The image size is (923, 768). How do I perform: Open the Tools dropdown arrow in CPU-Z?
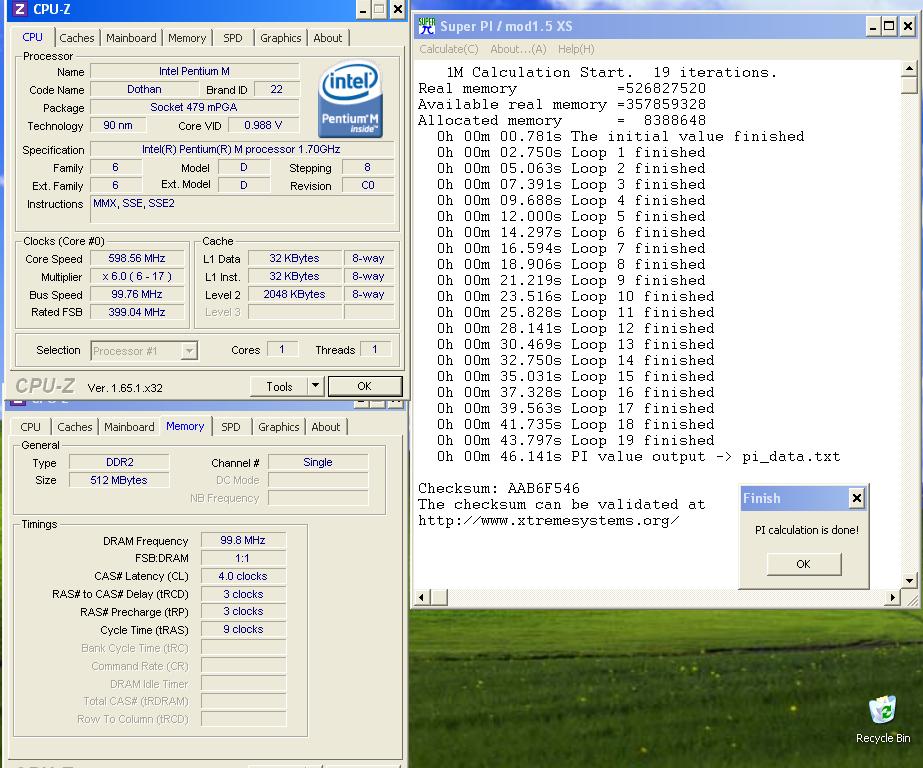(316, 386)
